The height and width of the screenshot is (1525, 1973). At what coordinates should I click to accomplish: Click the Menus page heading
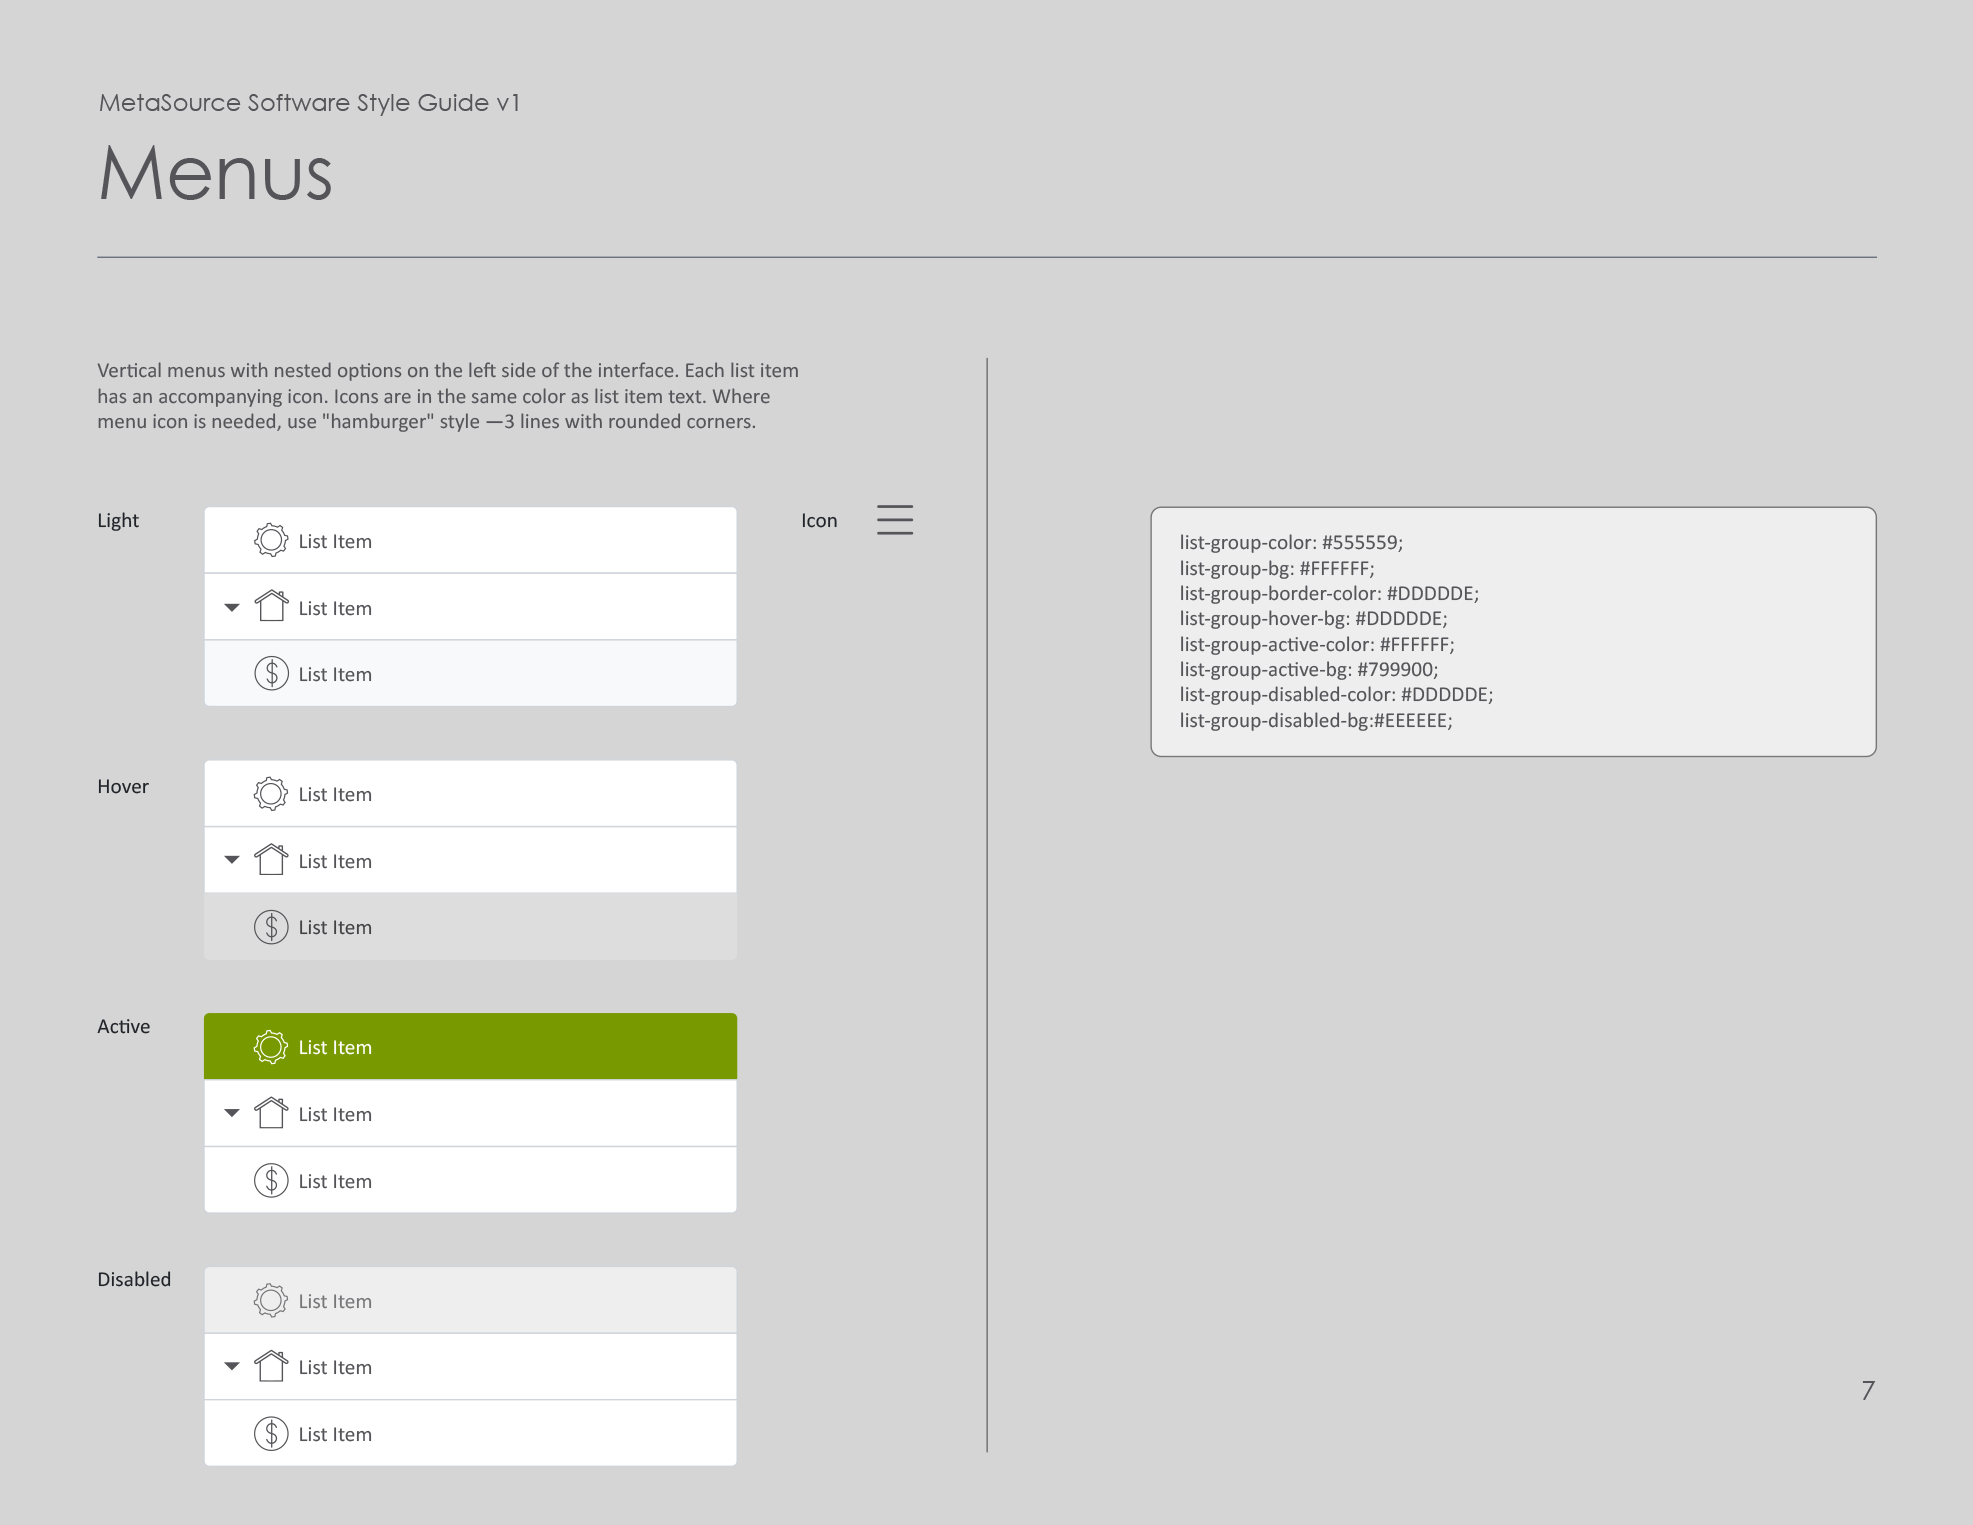pos(216,176)
